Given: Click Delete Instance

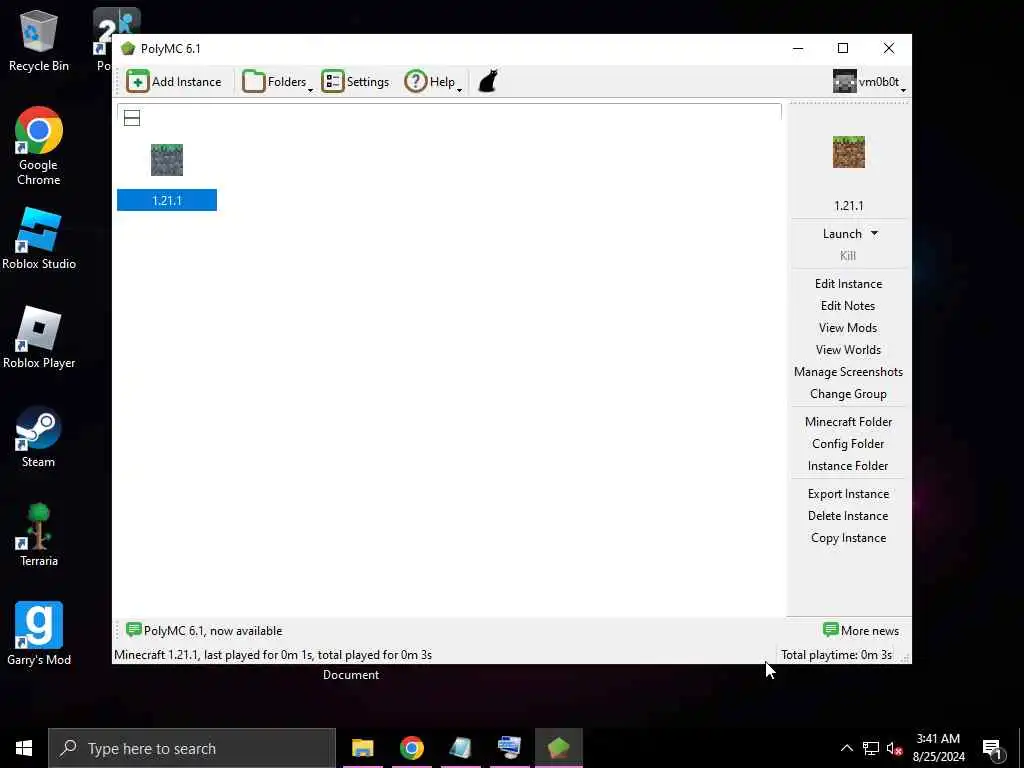Looking at the screenshot, I should (x=848, y=516).
